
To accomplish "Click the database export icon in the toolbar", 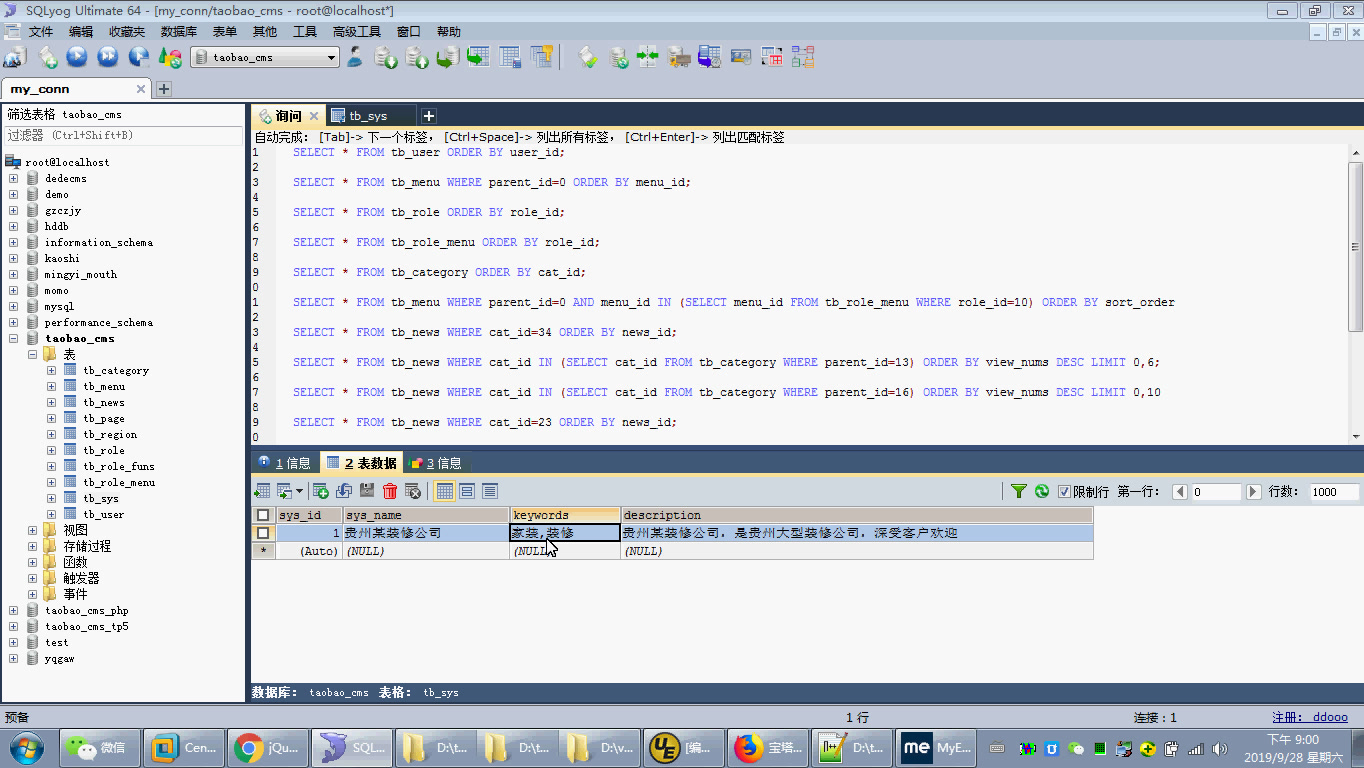I will click(388, 57).
